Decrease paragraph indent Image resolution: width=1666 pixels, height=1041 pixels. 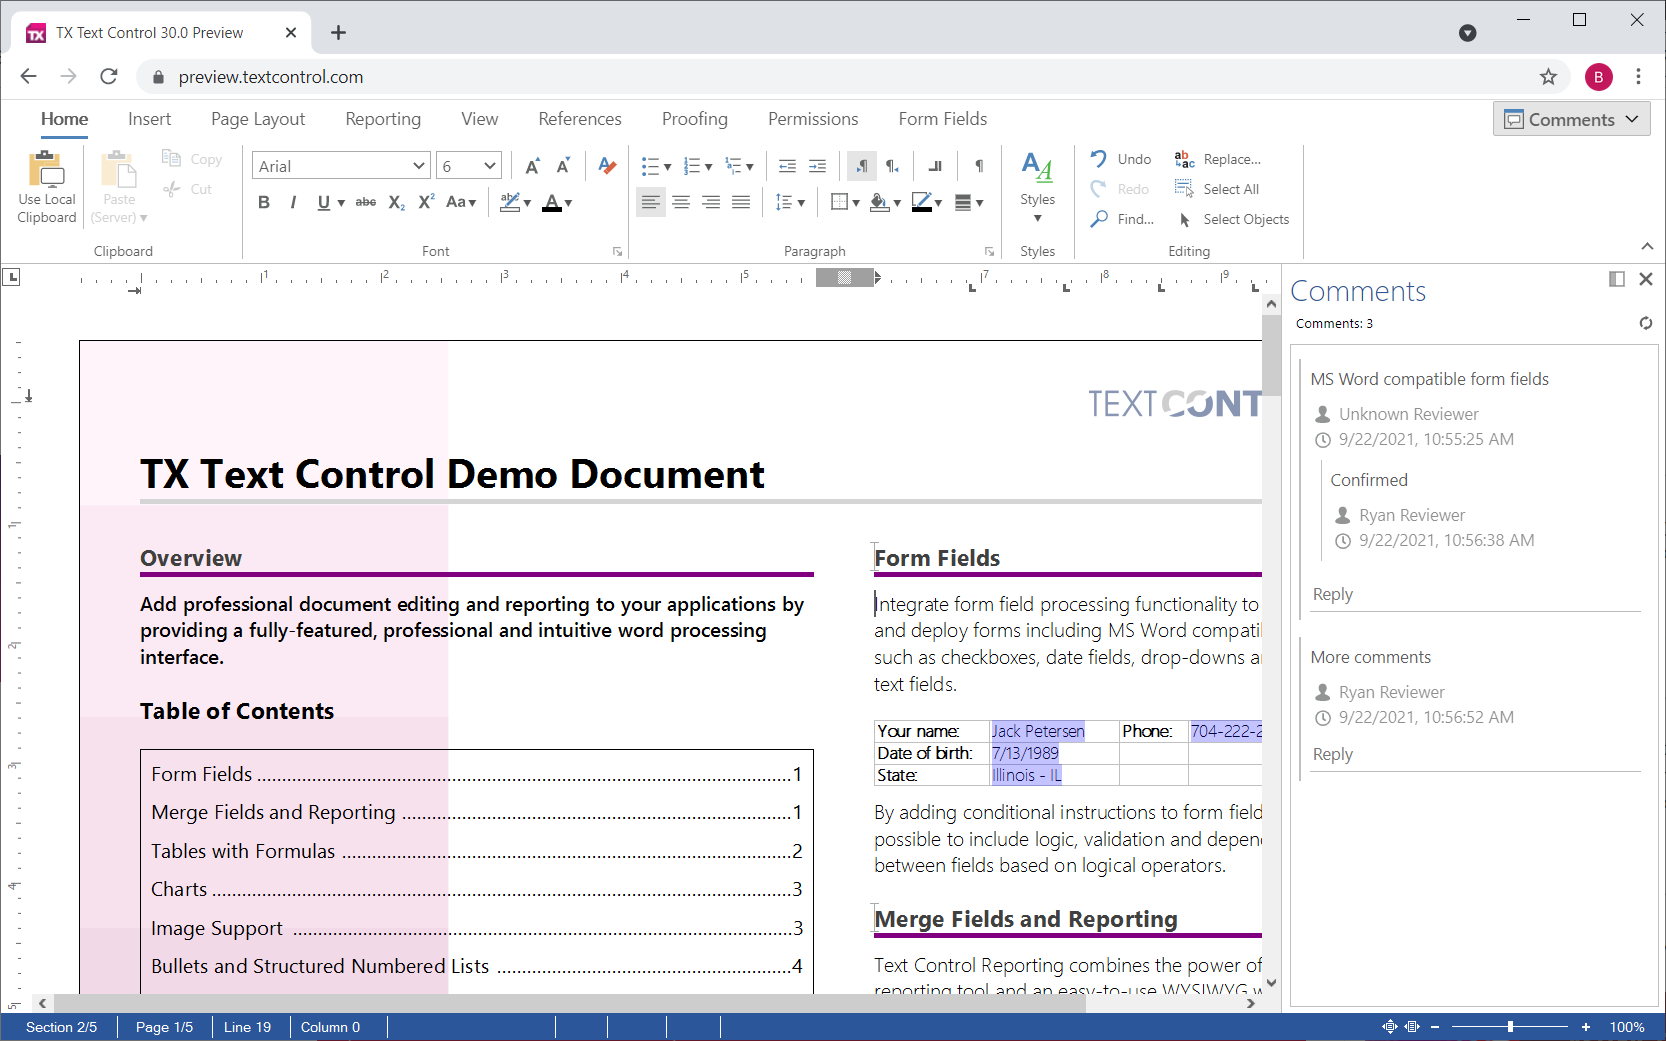[x=788, y=166]
